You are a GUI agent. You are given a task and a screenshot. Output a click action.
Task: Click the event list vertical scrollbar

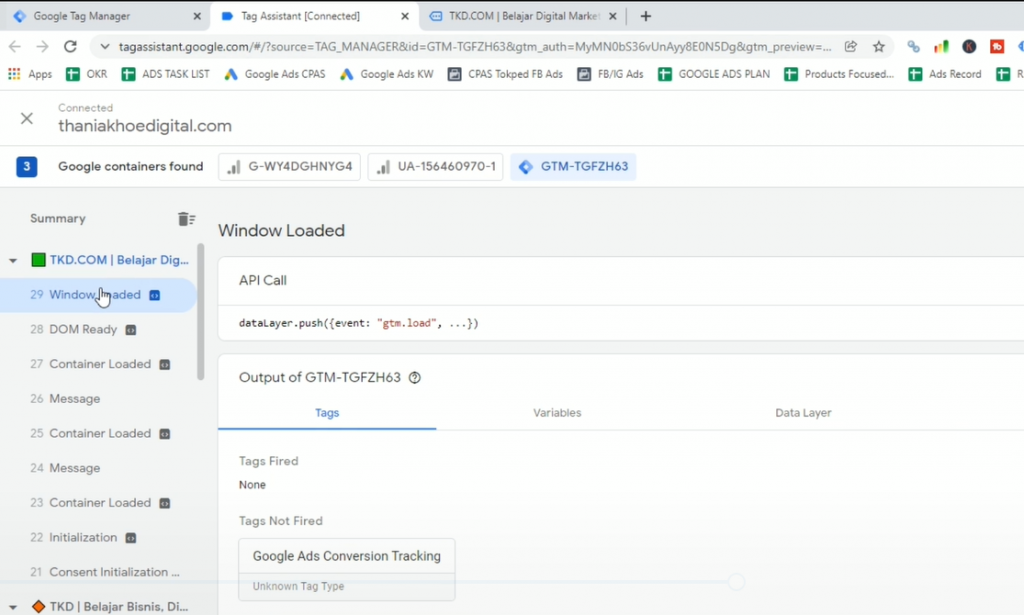(x=200, y=310)
